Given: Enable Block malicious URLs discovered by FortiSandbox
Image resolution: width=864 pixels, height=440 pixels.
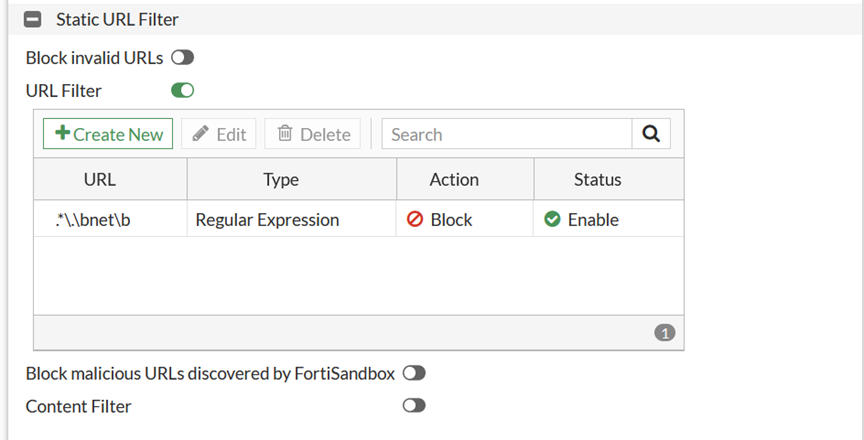Looking at the screenshot, I should pos(414,373).
